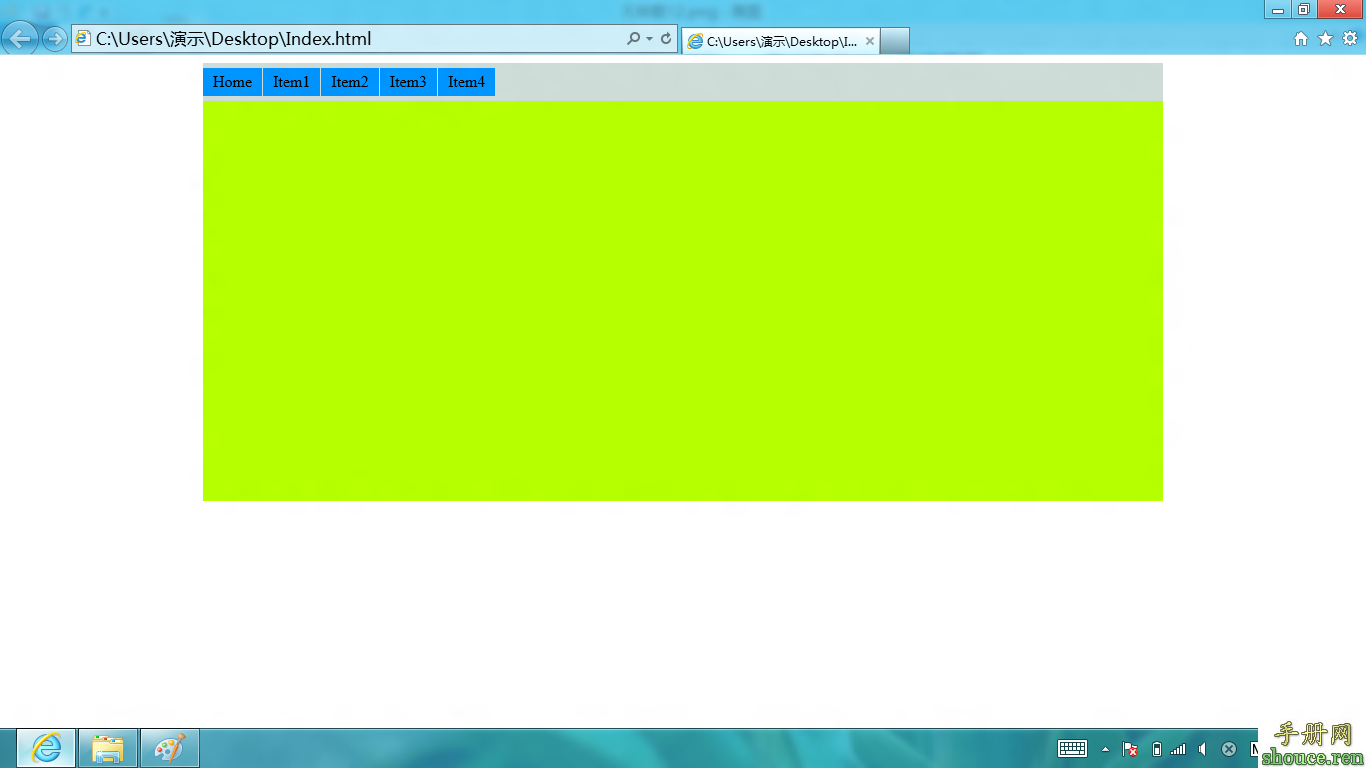Open Paint from the taskbar

(170, 748)
